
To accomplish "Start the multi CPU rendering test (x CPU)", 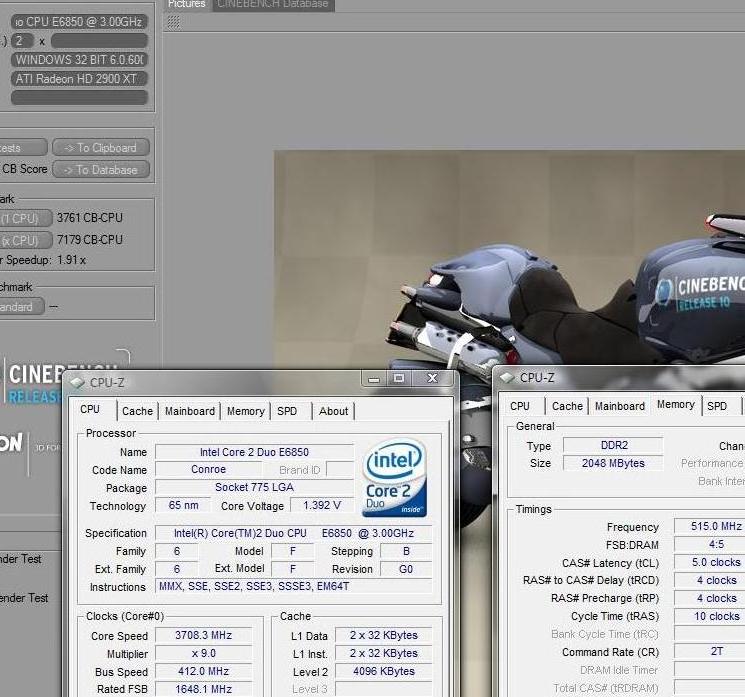I will (x=25, y=240).
